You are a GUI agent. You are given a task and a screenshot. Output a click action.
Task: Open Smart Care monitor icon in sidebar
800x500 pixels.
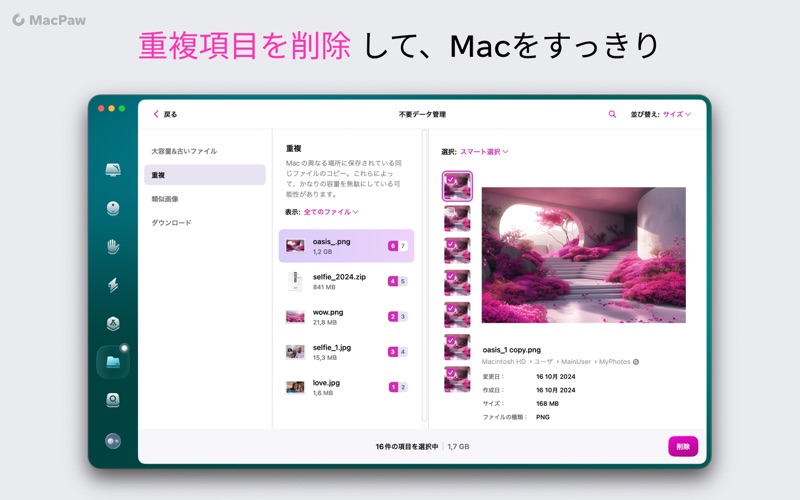pos(113,170)
